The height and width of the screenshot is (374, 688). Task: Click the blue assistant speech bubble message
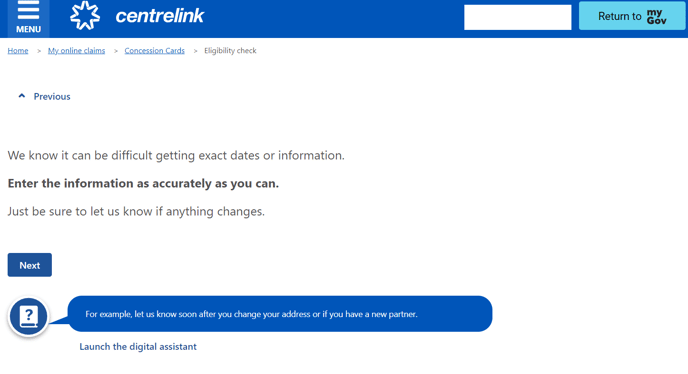click(280, 314)
